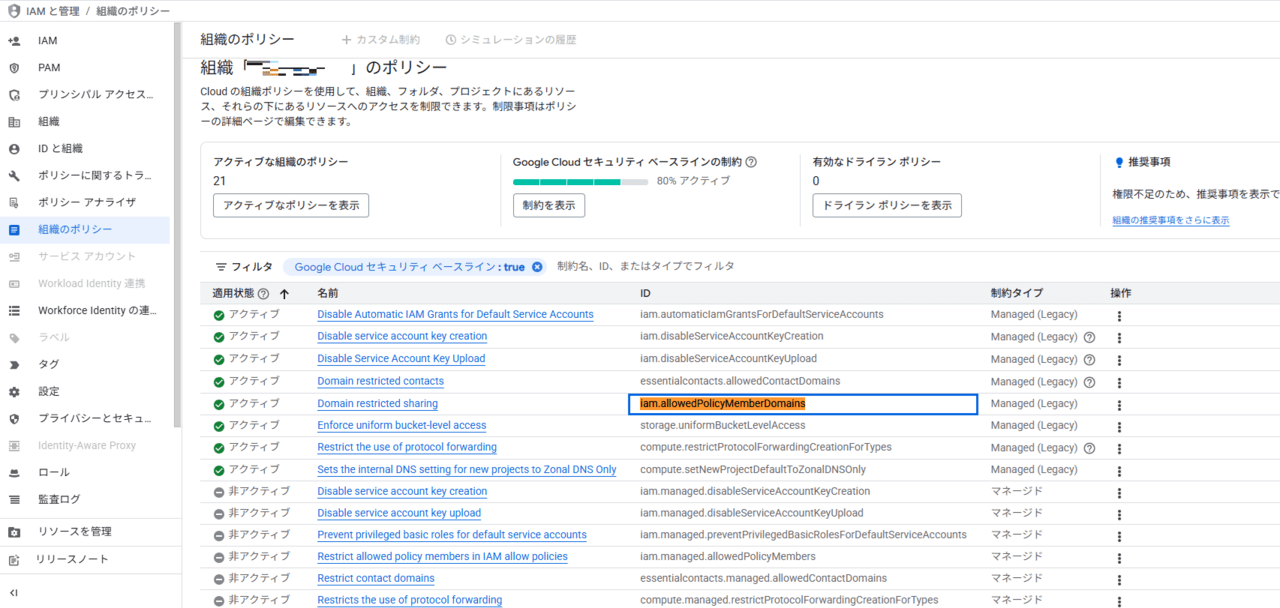
Task: Click the IAM person-add icon
Action: tap(14, 41)
